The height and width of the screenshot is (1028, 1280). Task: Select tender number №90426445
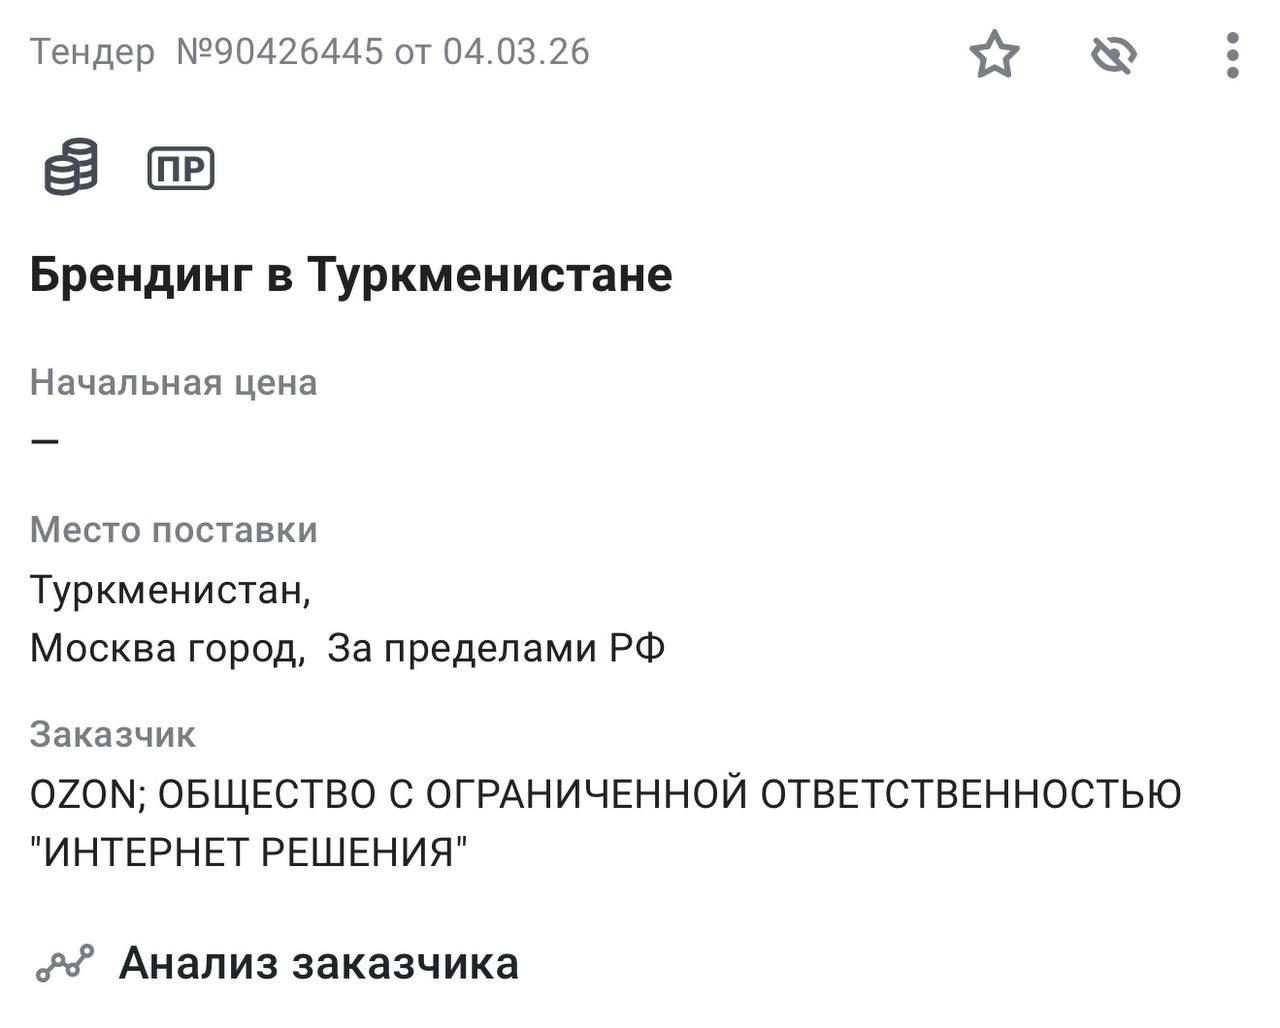[x=279, y=51]
